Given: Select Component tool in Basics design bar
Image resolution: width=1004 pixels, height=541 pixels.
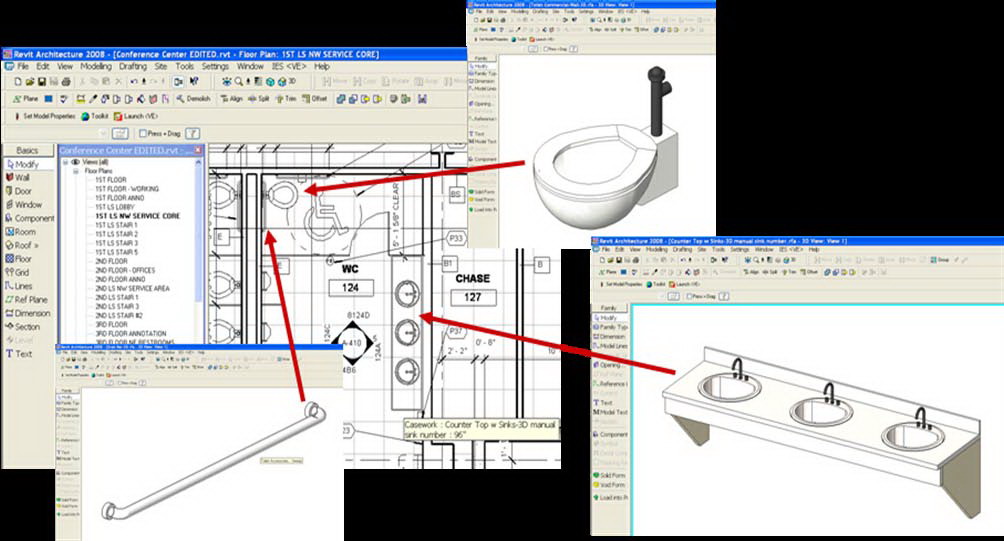Looking at the screenshot, I should click(30, 218).
